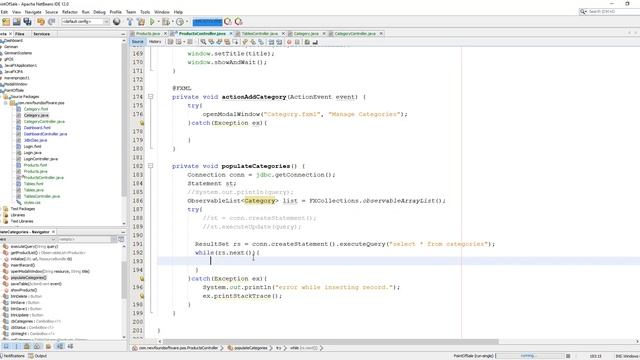Click the last chart icon in editor toolbar

tap(315, 42)
